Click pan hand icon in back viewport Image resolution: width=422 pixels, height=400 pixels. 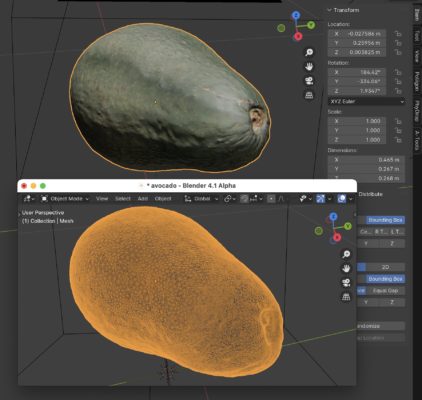(x=309, y=67)
